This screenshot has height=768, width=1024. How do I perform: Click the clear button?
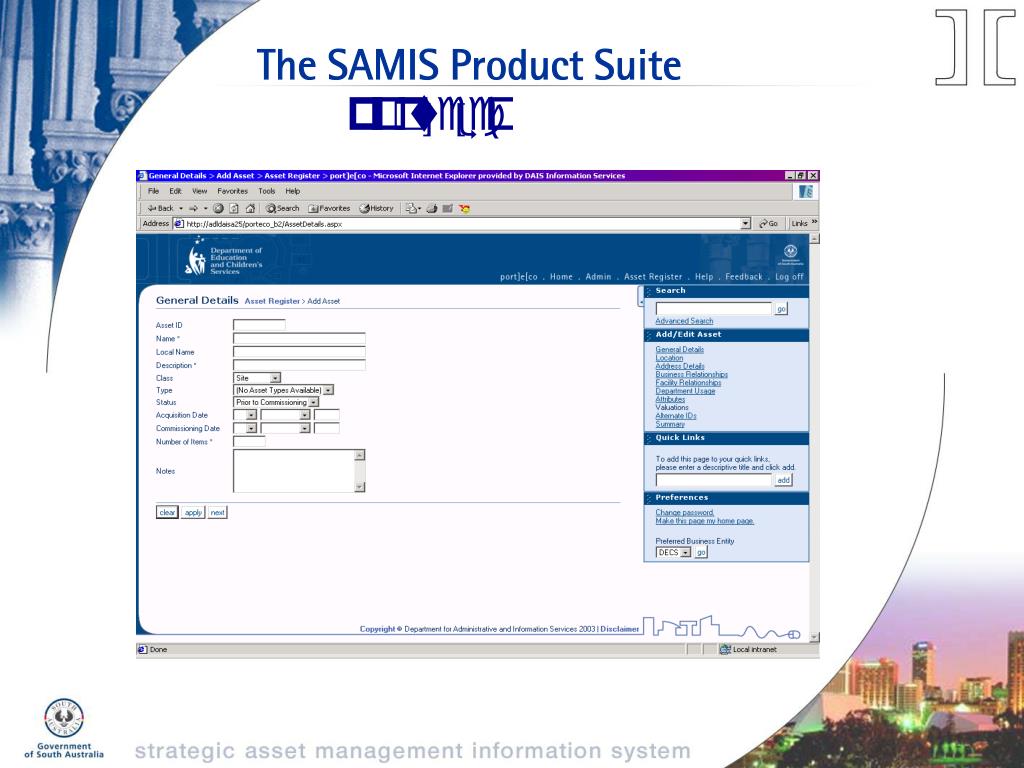[x=167, y=513]
